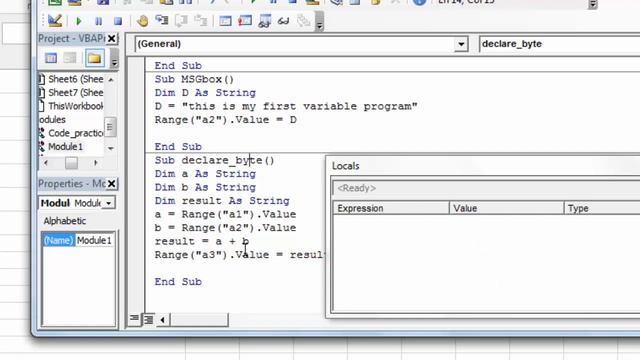Click the Step Into icon
Screen dimensions: 640x360
click(x=162, y=20)
